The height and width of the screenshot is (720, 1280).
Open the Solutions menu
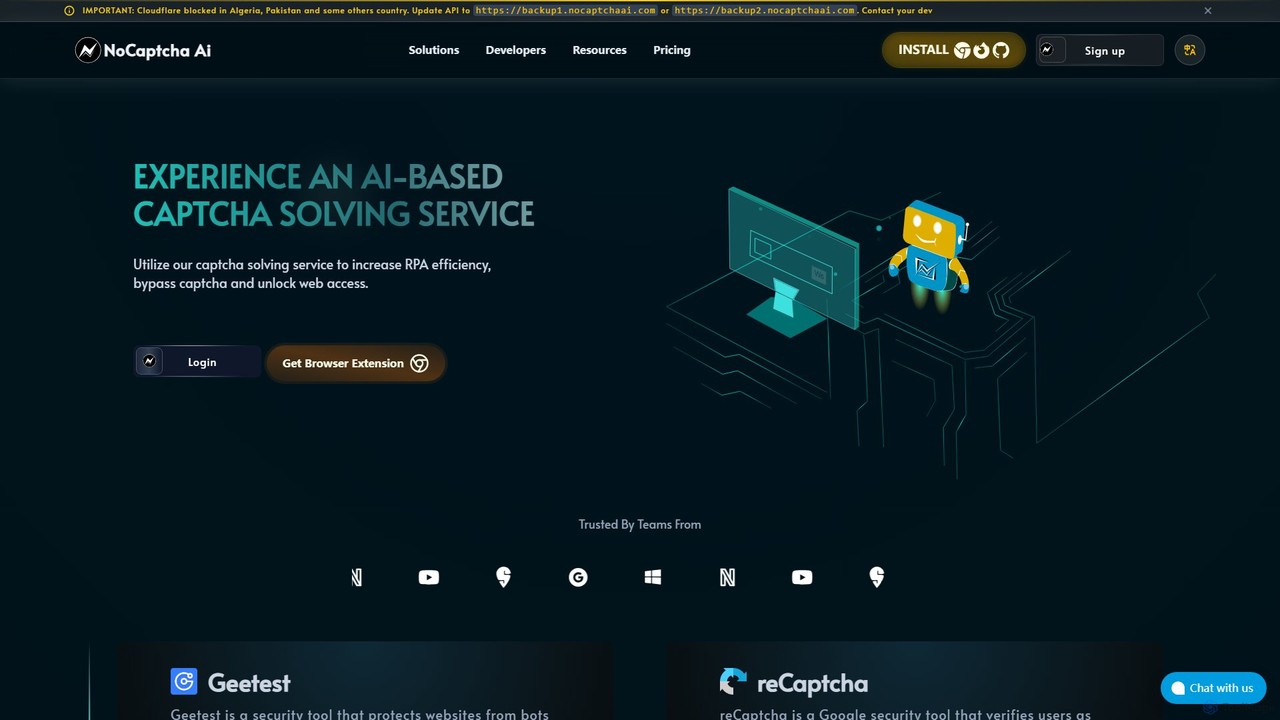click(434, 50)
